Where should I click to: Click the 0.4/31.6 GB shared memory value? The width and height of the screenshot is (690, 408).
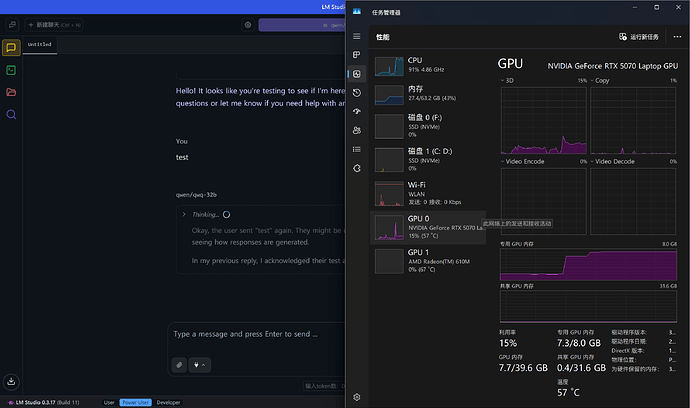pyautogui.click(x=581, y=368)
